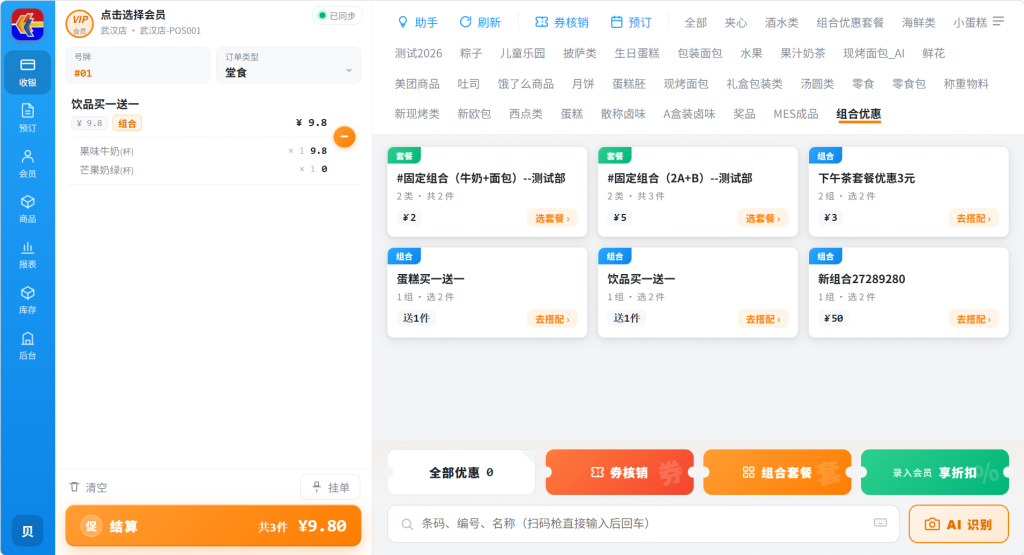Click the AI 识别 camera button
This screenshot has height=555, width=1024.
tap(958, 524)
